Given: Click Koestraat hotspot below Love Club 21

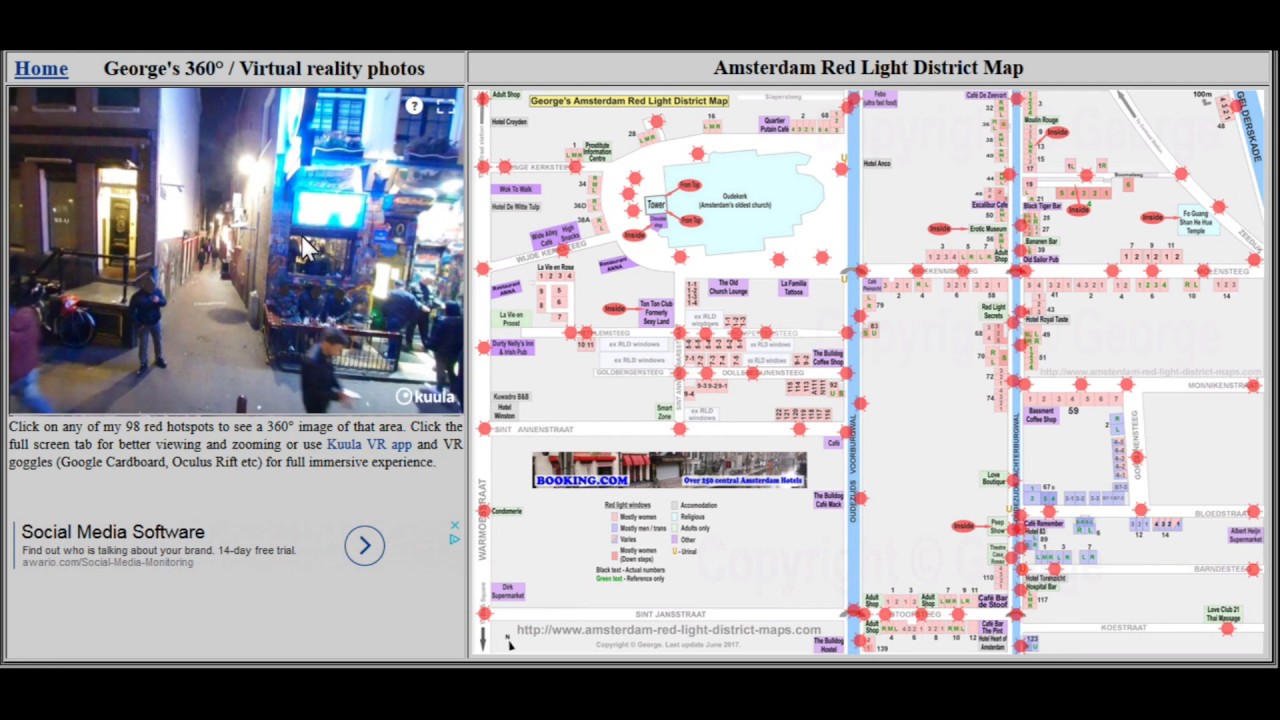Looking at the screenshot, I should [1228, 628].
